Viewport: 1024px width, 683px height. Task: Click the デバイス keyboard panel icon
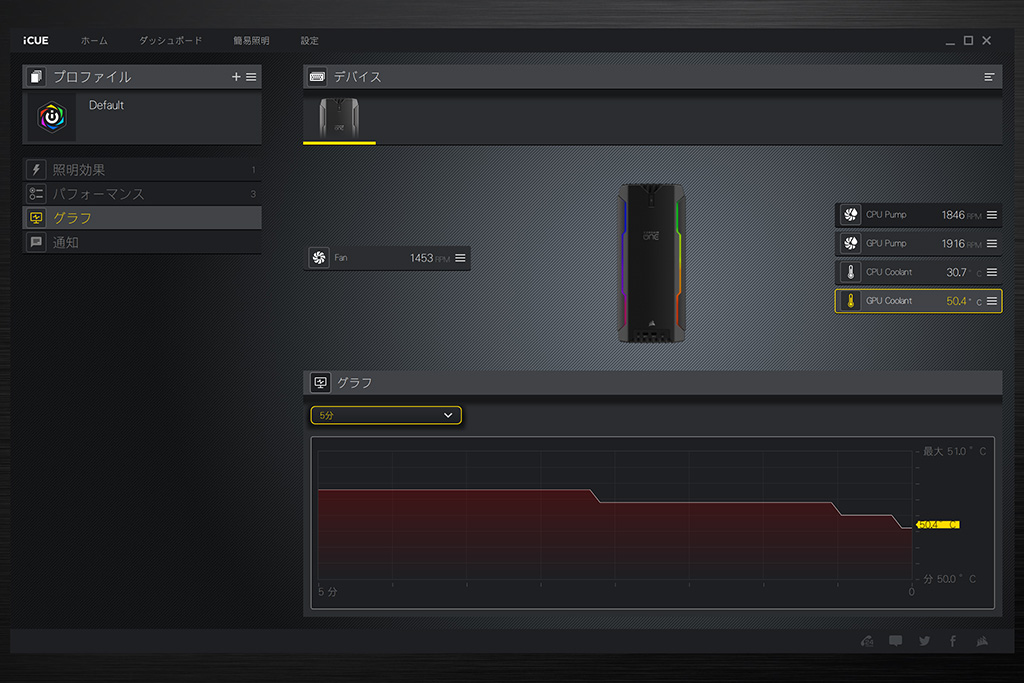tap(317, 77)
